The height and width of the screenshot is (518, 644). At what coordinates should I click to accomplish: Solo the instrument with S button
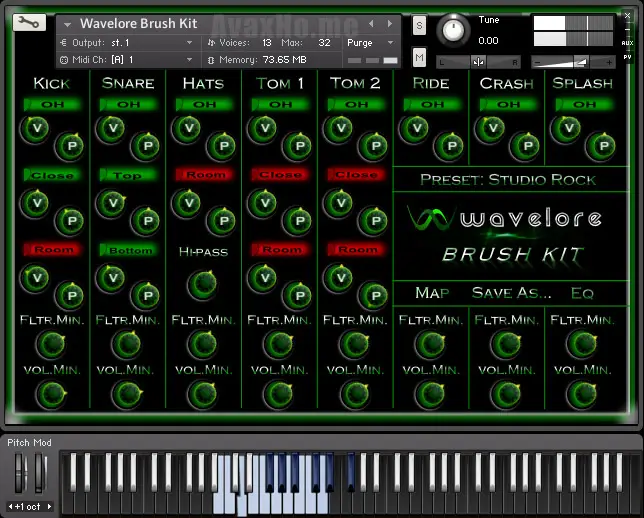pyautogui.click(x=419, y=26)
